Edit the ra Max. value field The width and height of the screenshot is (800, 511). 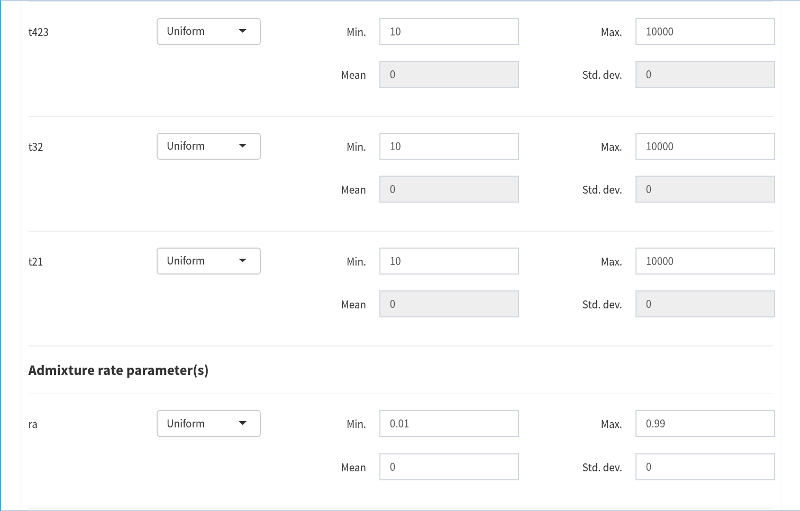point(704,424)
